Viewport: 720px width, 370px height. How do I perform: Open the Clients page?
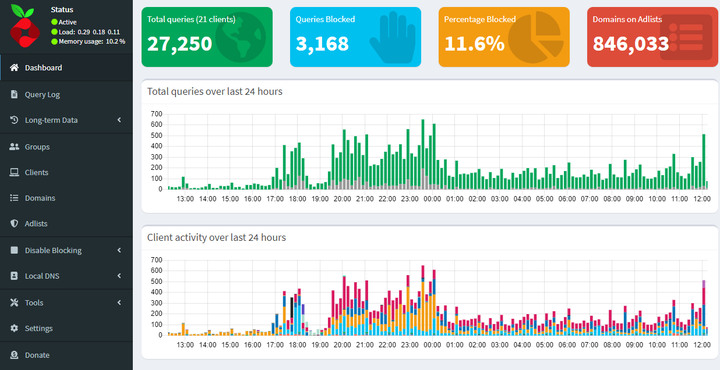[x=67, y=172]
